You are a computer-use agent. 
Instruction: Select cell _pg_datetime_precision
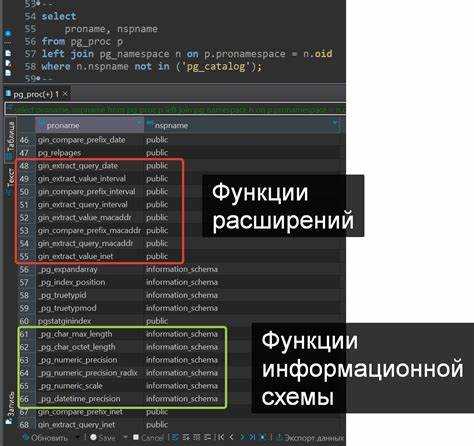point(79,399)
